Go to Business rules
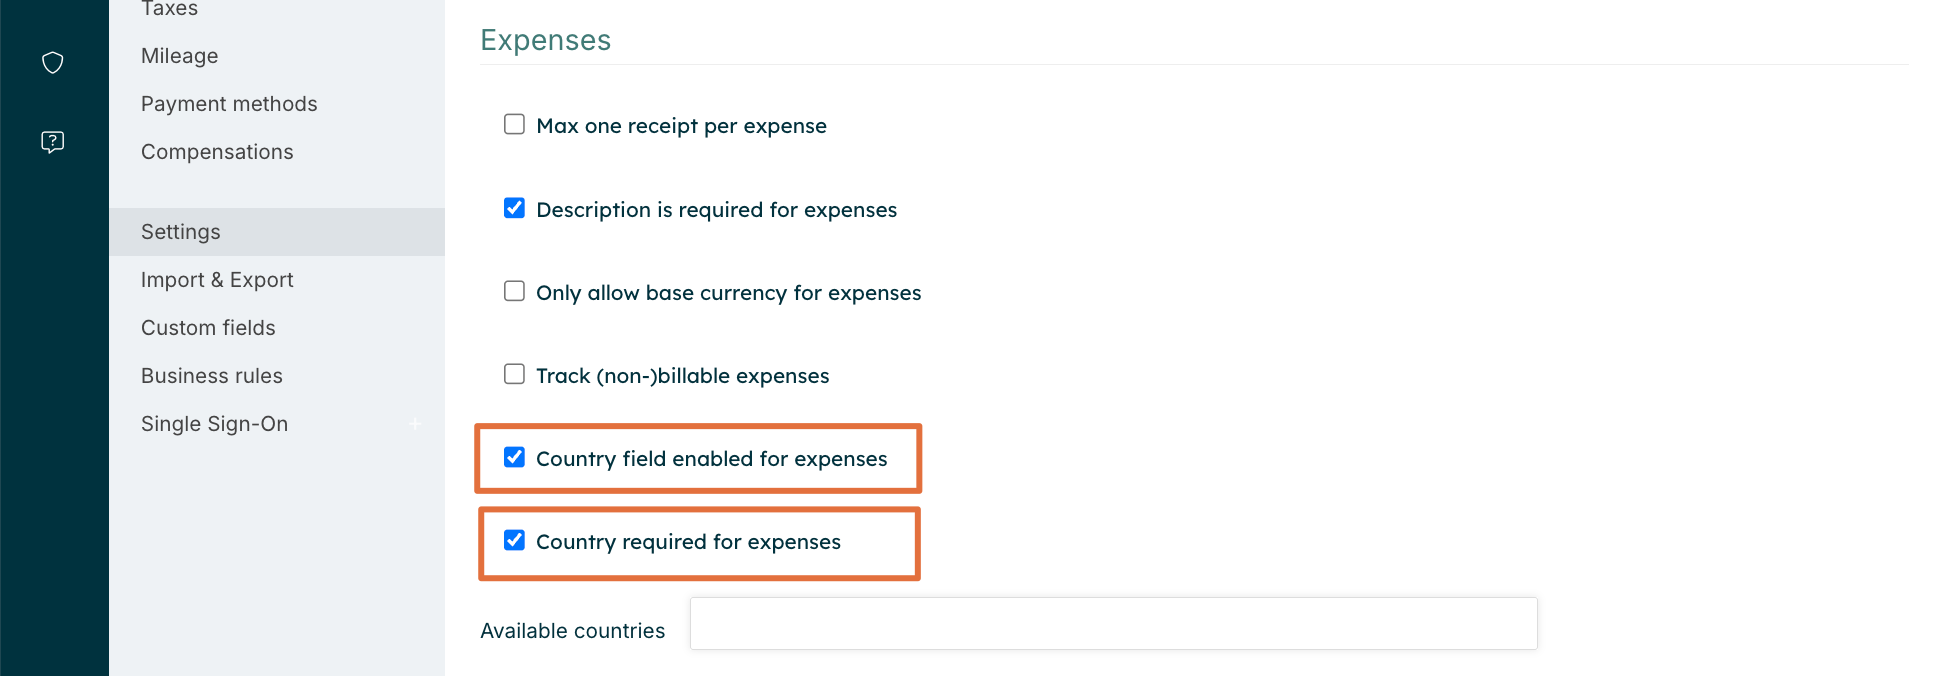Viewport: 1950px width, 676px height. [212, 376]
